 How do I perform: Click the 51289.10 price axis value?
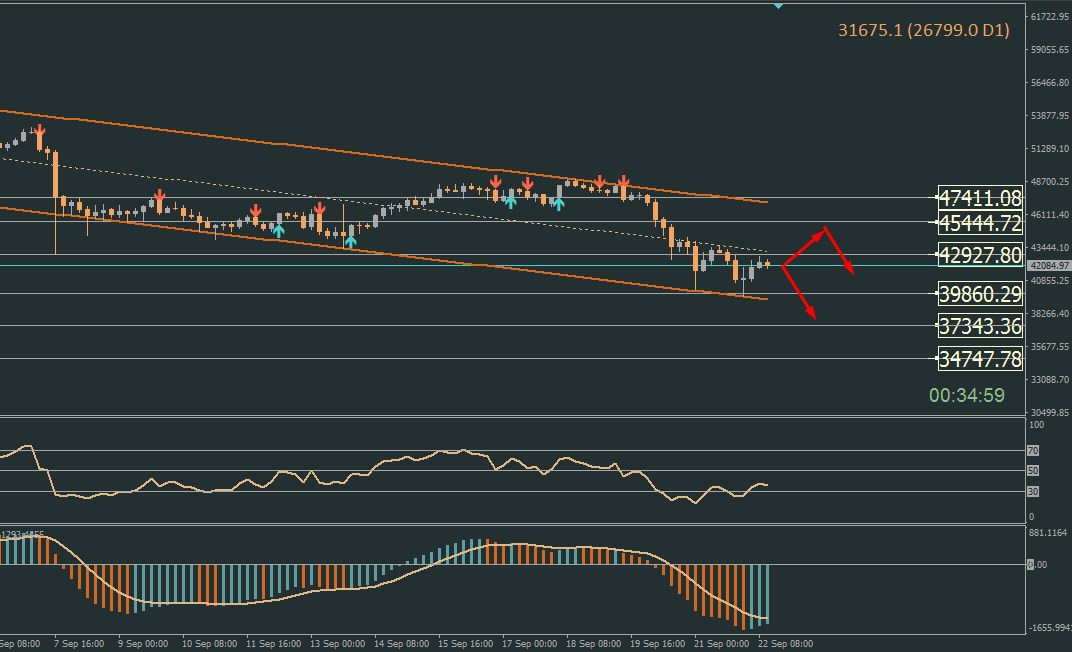[x=1049, y=148]
